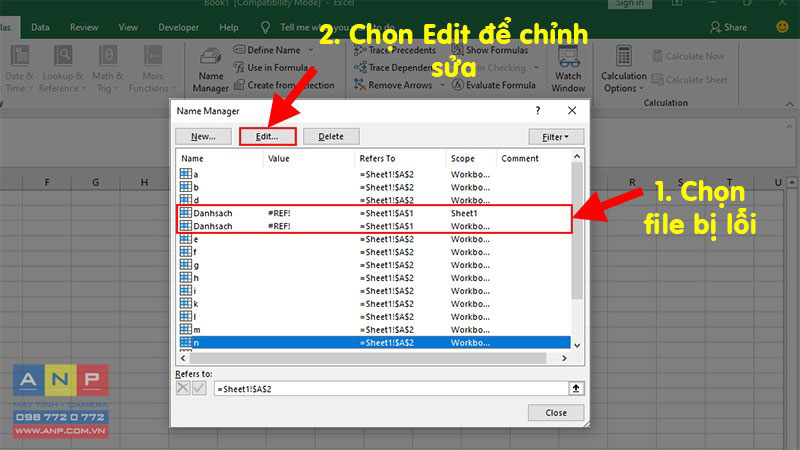Click the list's scroll down arrow
Image resolution: width=800 pixels, height=450 pixels.
coord(577,345)
